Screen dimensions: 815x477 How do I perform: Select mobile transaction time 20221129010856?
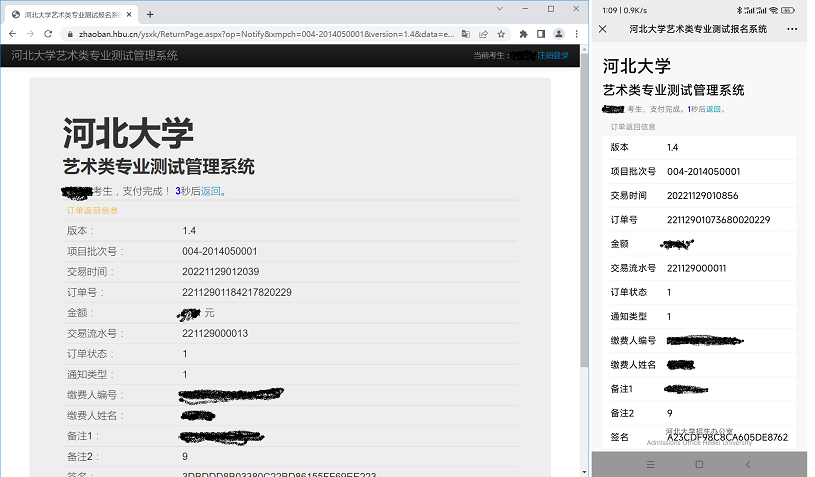coord(702,196)
